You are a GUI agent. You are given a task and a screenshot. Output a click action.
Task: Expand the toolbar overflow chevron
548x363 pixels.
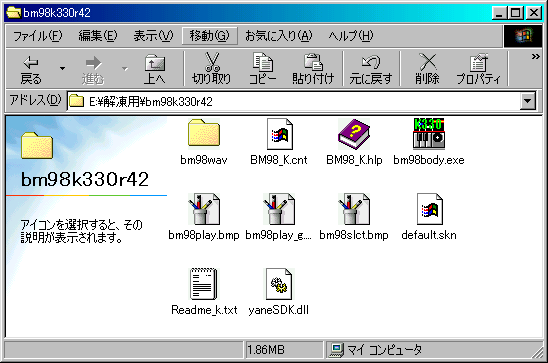click(x=535, y=56)
